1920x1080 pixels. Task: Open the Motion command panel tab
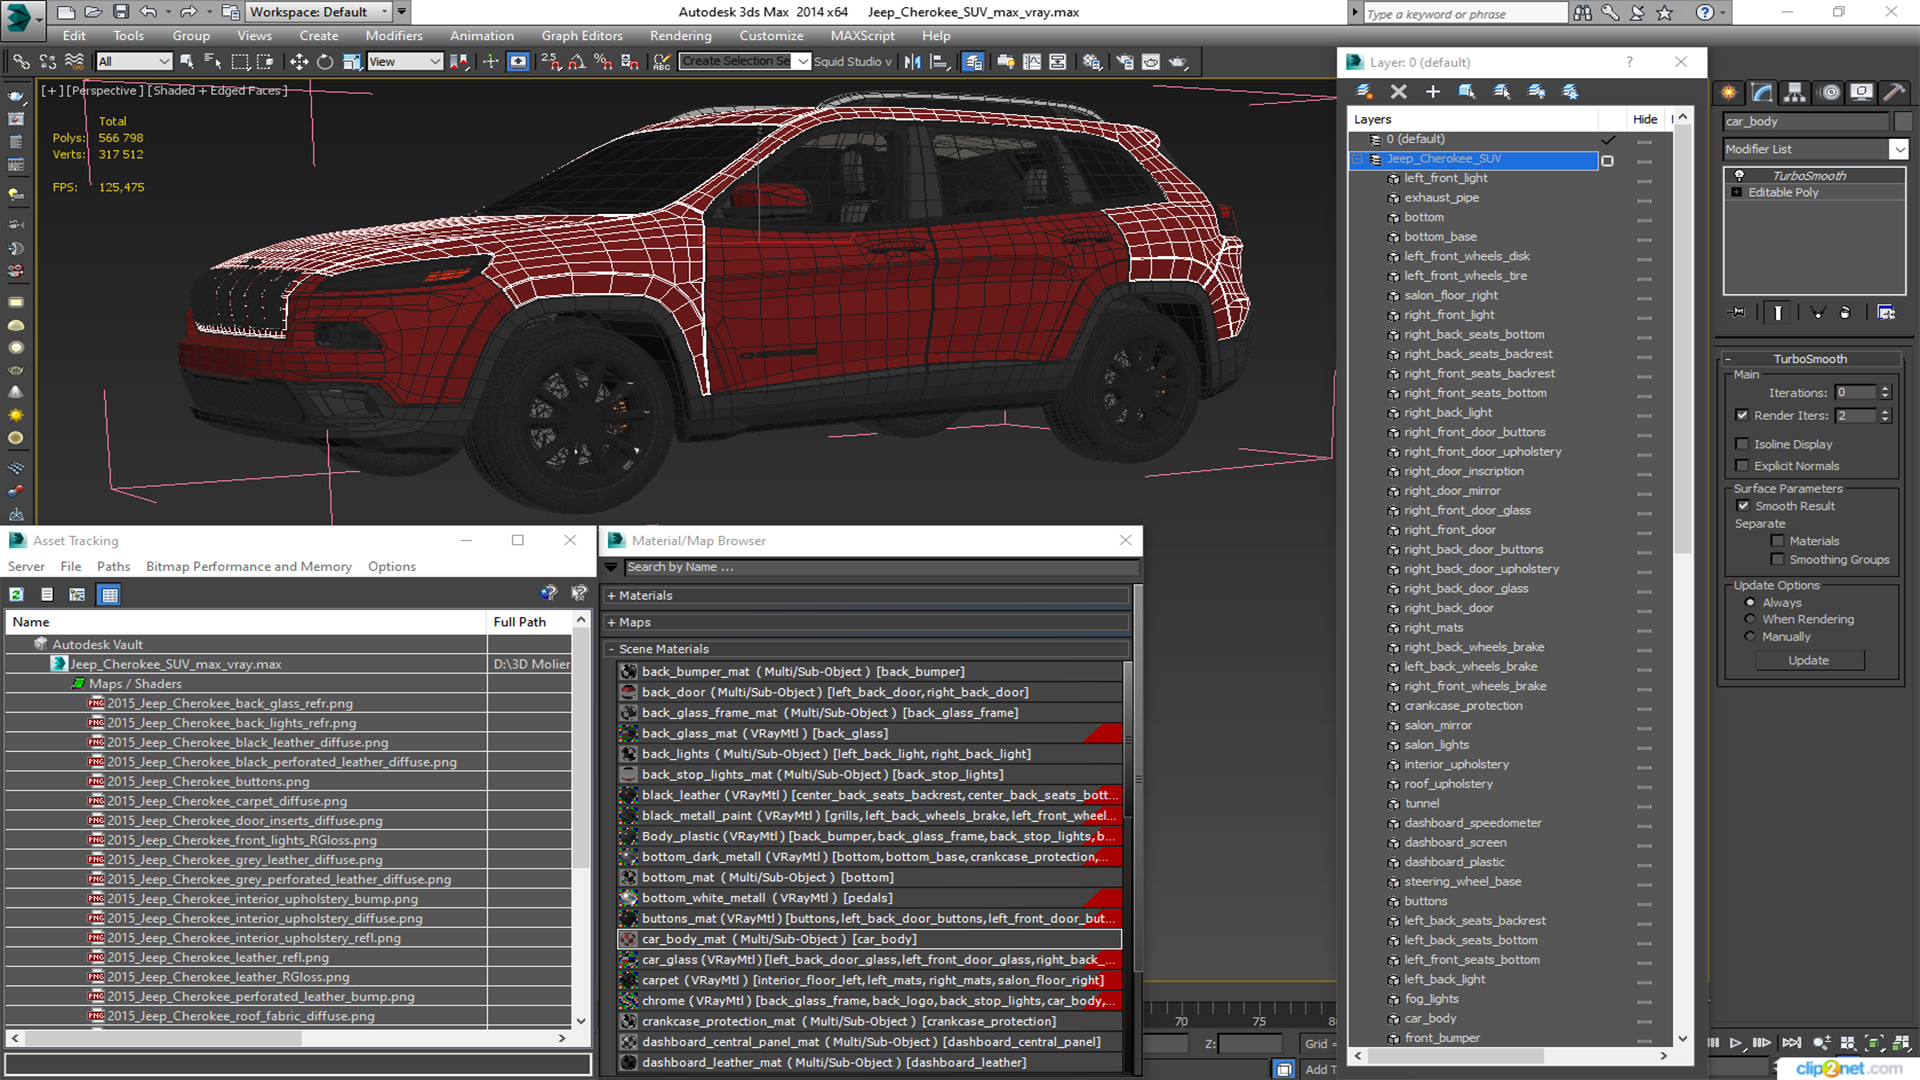[x=1830, y=92]
